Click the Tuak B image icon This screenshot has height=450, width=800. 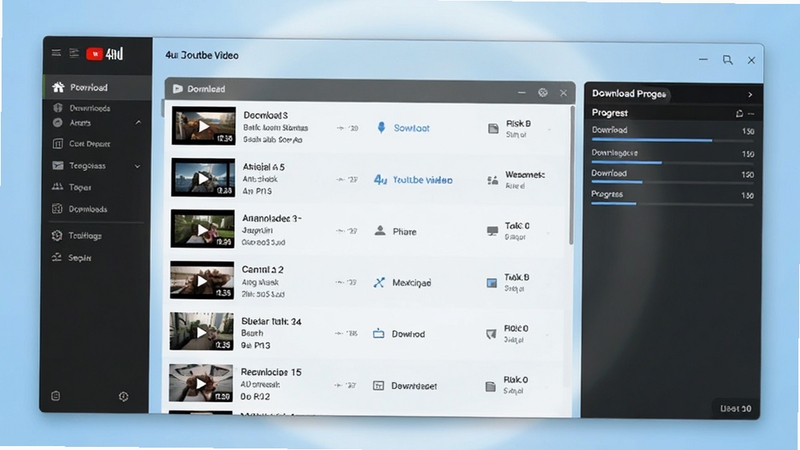[491, 283]
